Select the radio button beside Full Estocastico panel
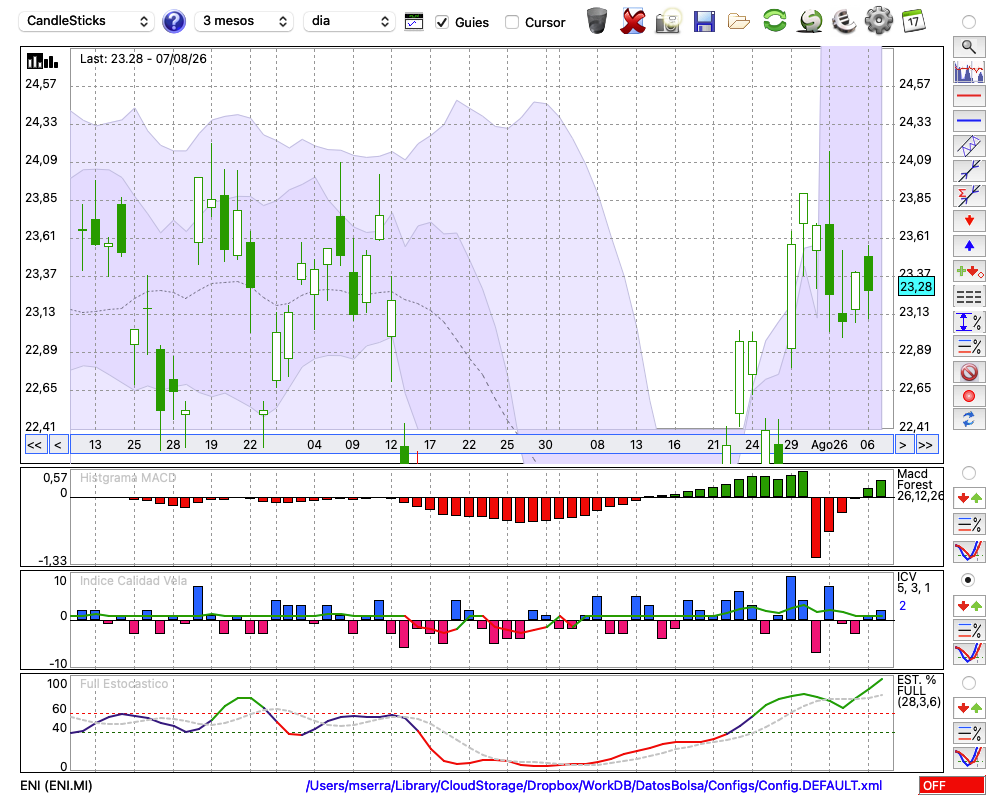1000x800 pixels. [x=968, y=683]
